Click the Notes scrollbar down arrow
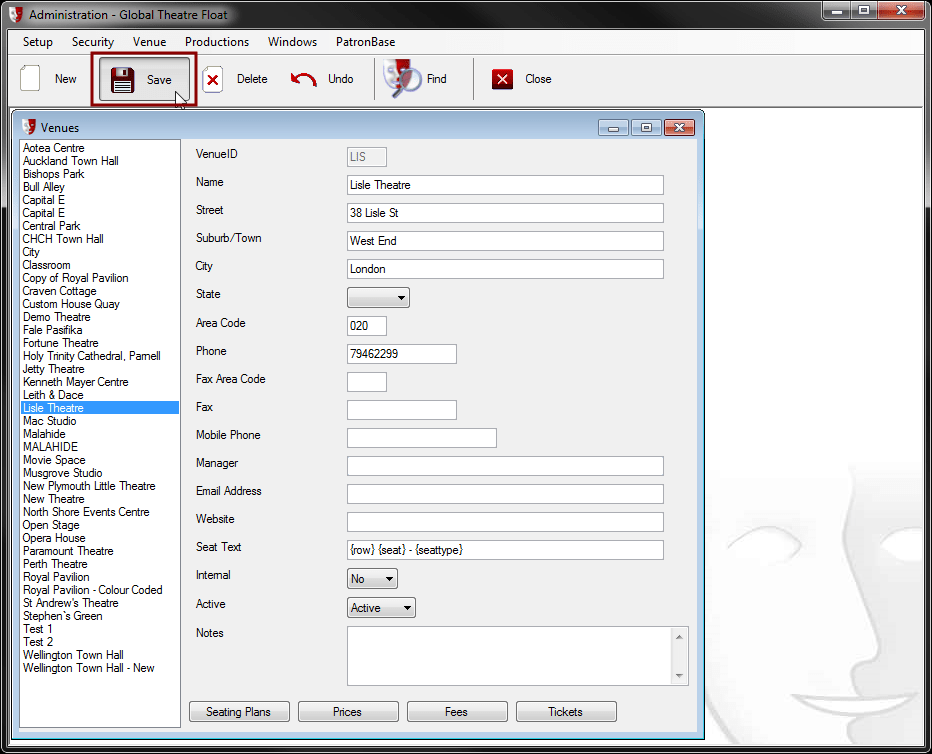Viewport: 932px width, 754px height. pyautogui.click(x=679, y=676)
